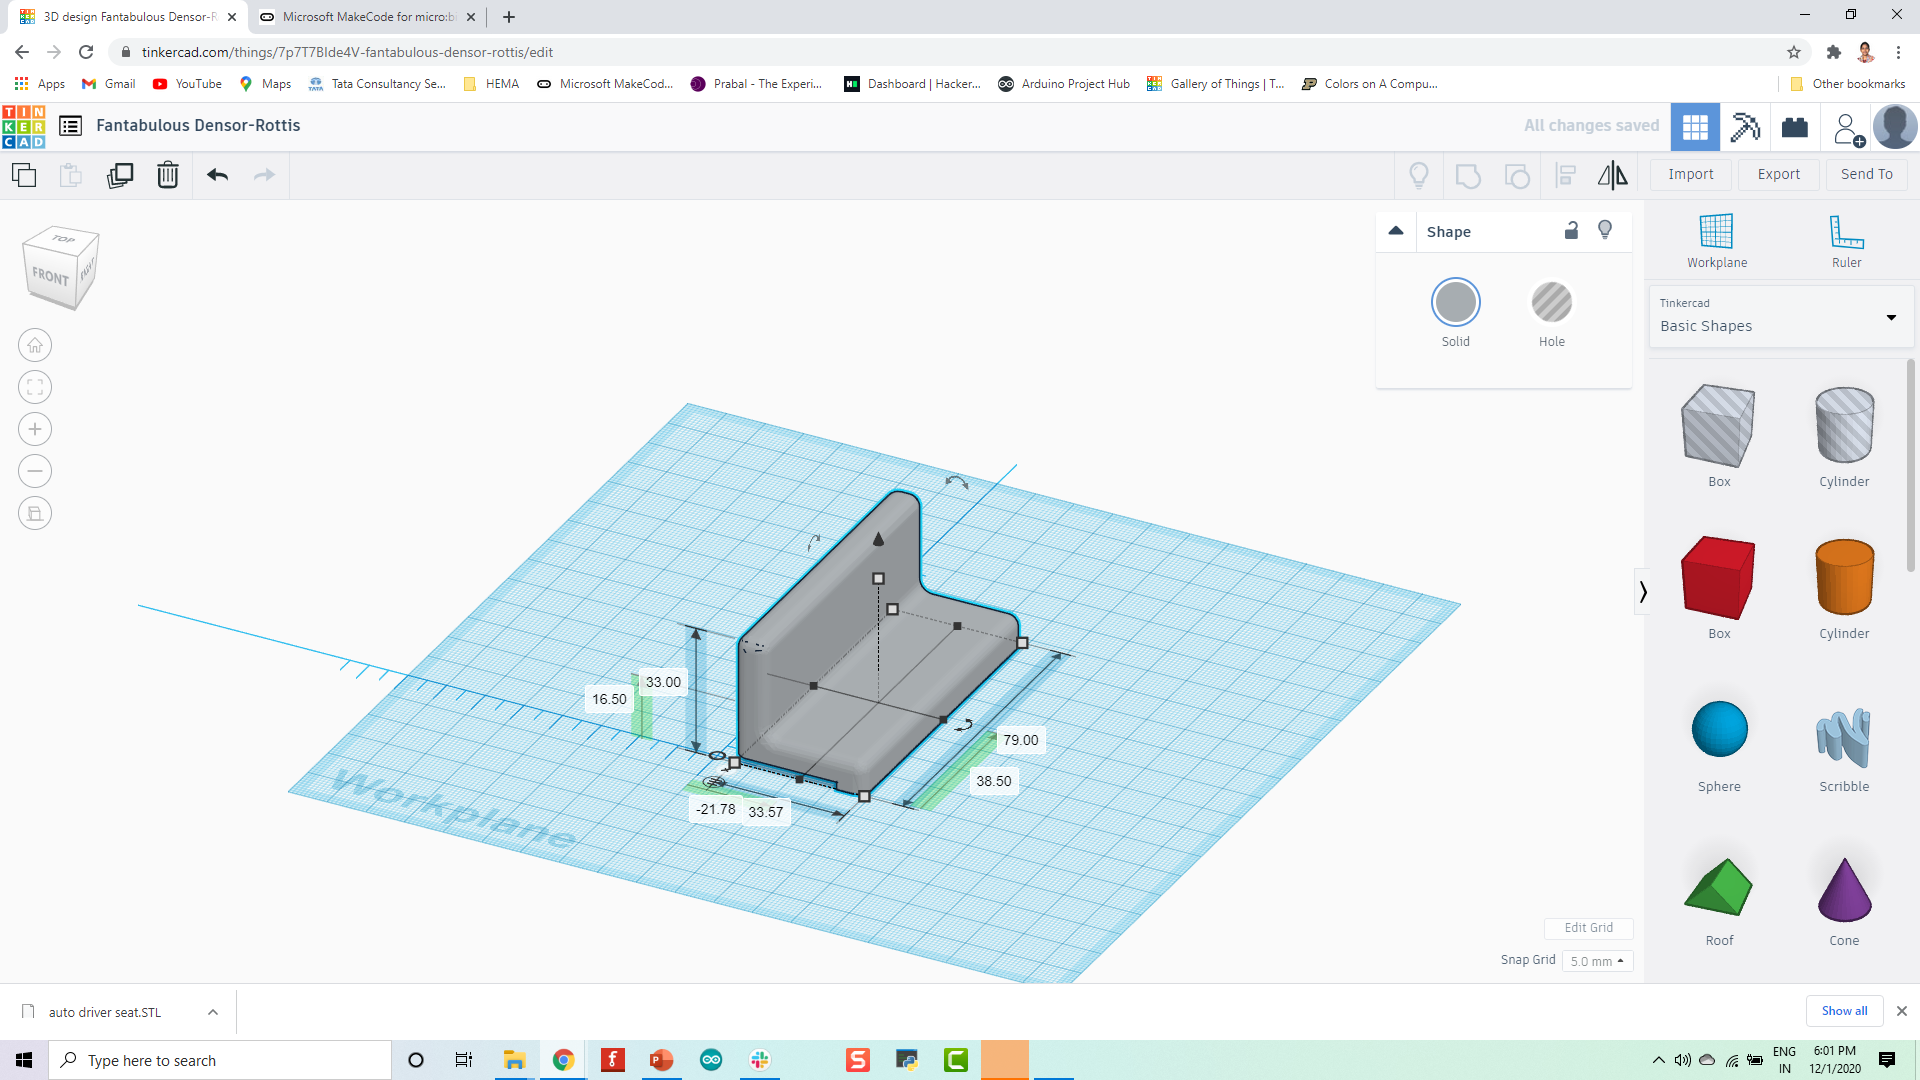Click the Delete shape icon

click(167, 174)
